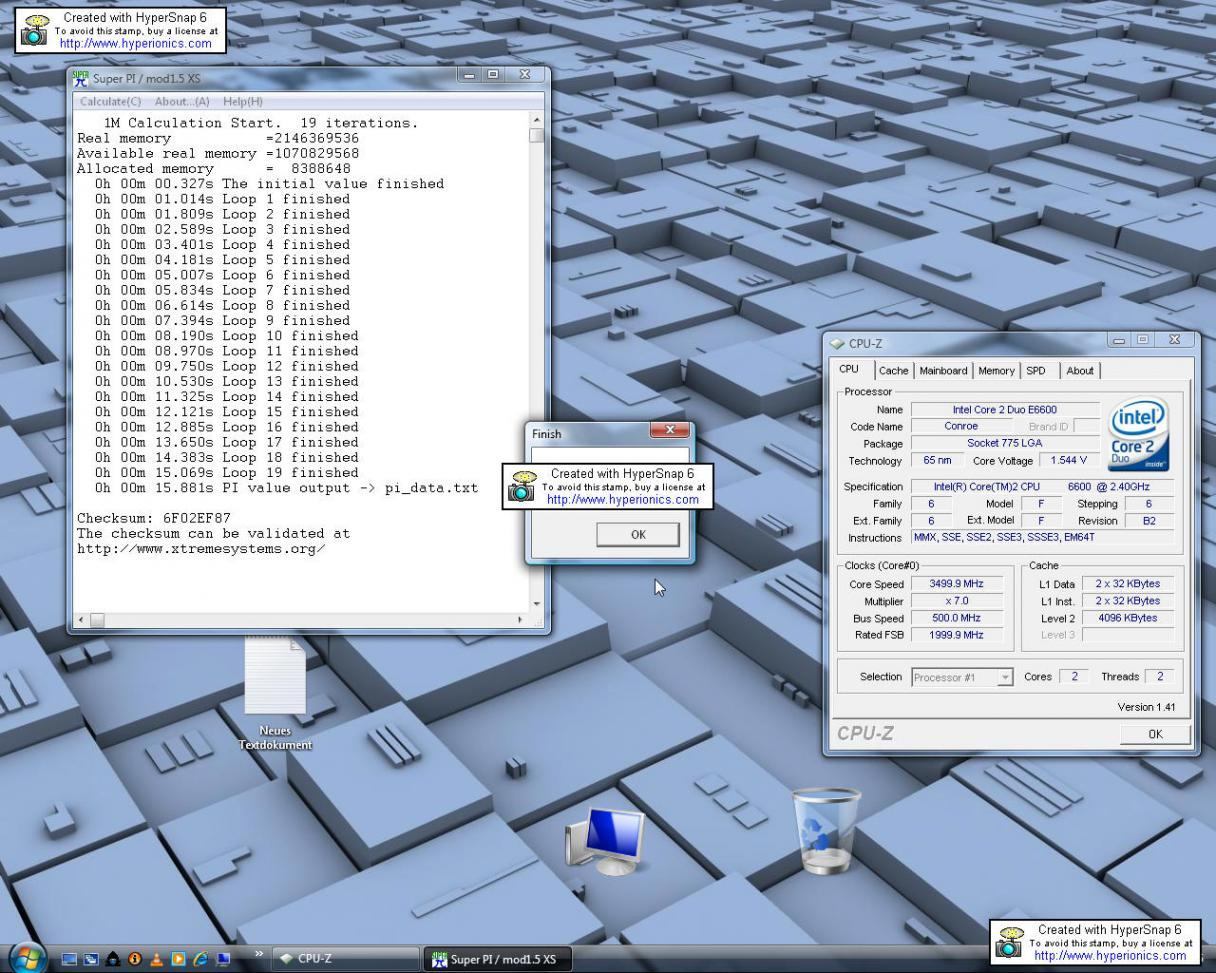Minimize the Super PI window
This screenshot has height=973, width=1216.
471,75
